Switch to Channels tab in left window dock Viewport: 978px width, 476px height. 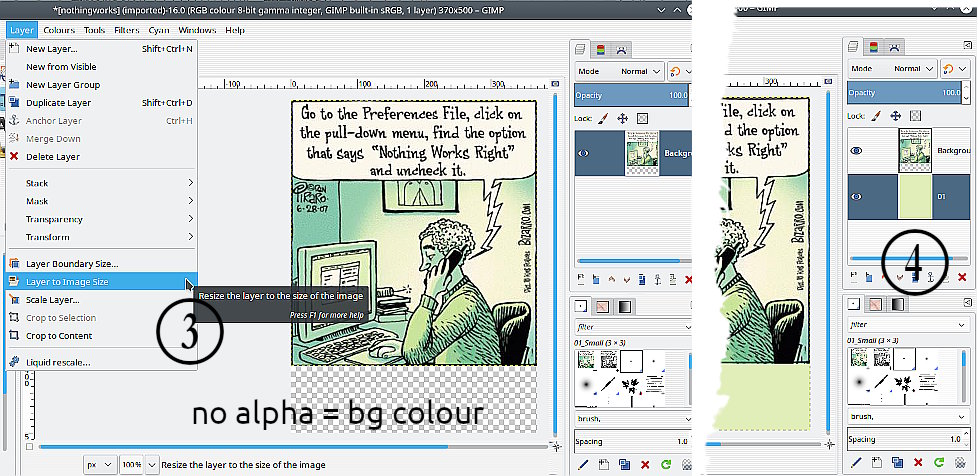tap(601, 50)
